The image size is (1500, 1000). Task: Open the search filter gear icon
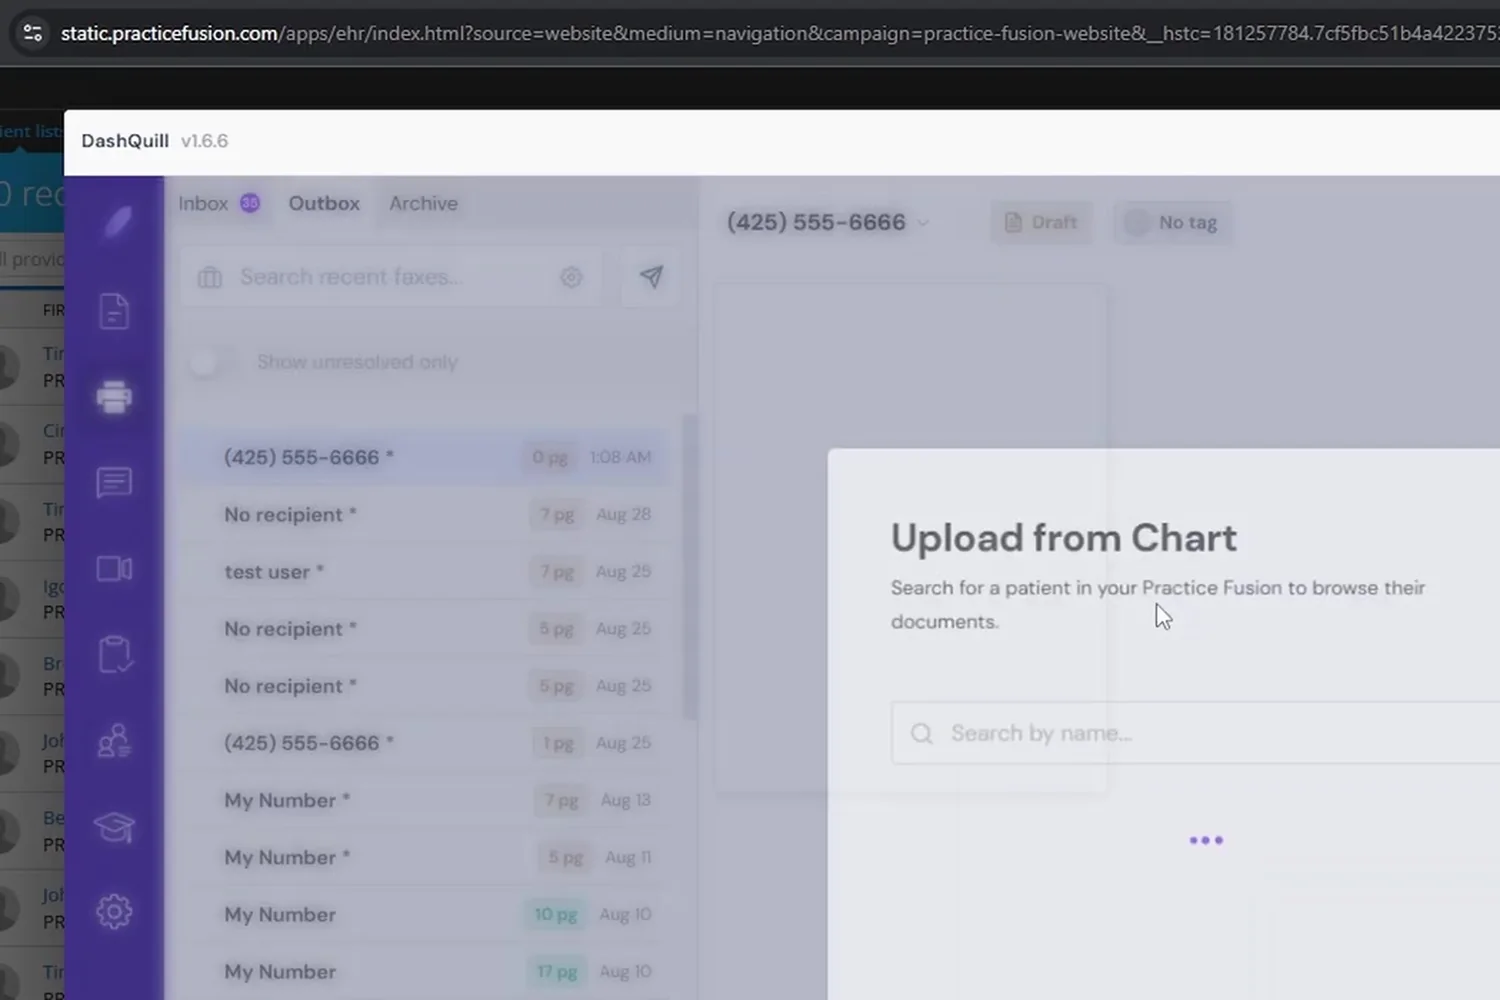571,277
